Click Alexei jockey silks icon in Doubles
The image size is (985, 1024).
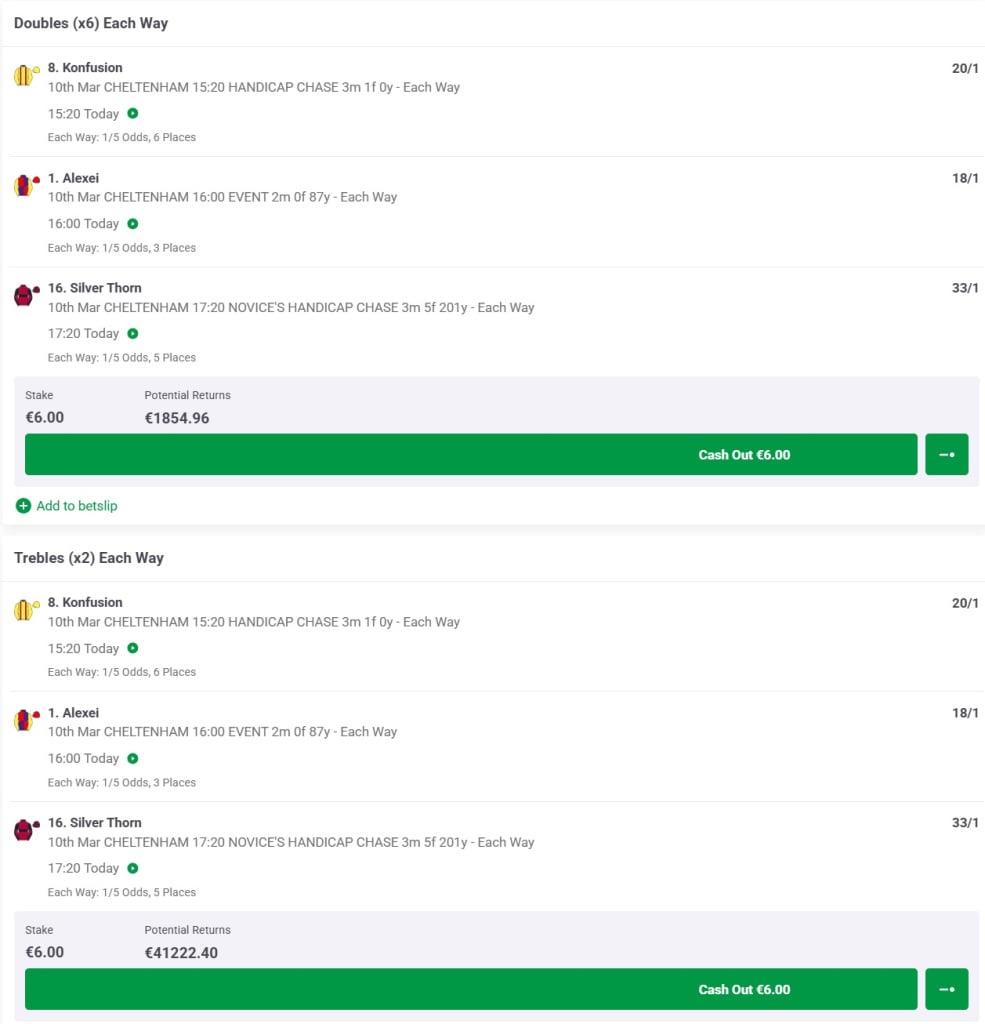coord(26,186)
